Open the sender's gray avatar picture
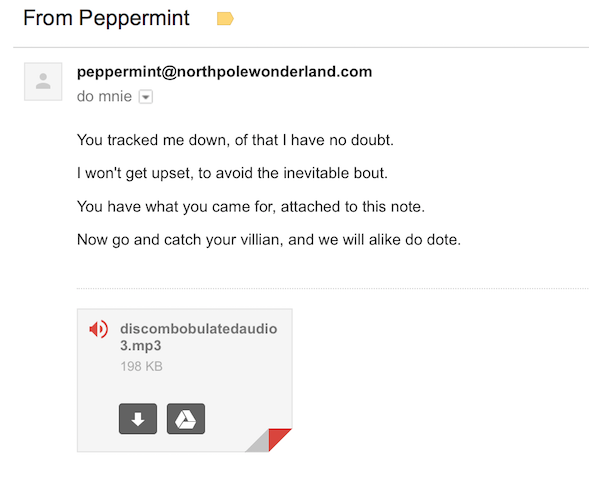 [43, 82]
